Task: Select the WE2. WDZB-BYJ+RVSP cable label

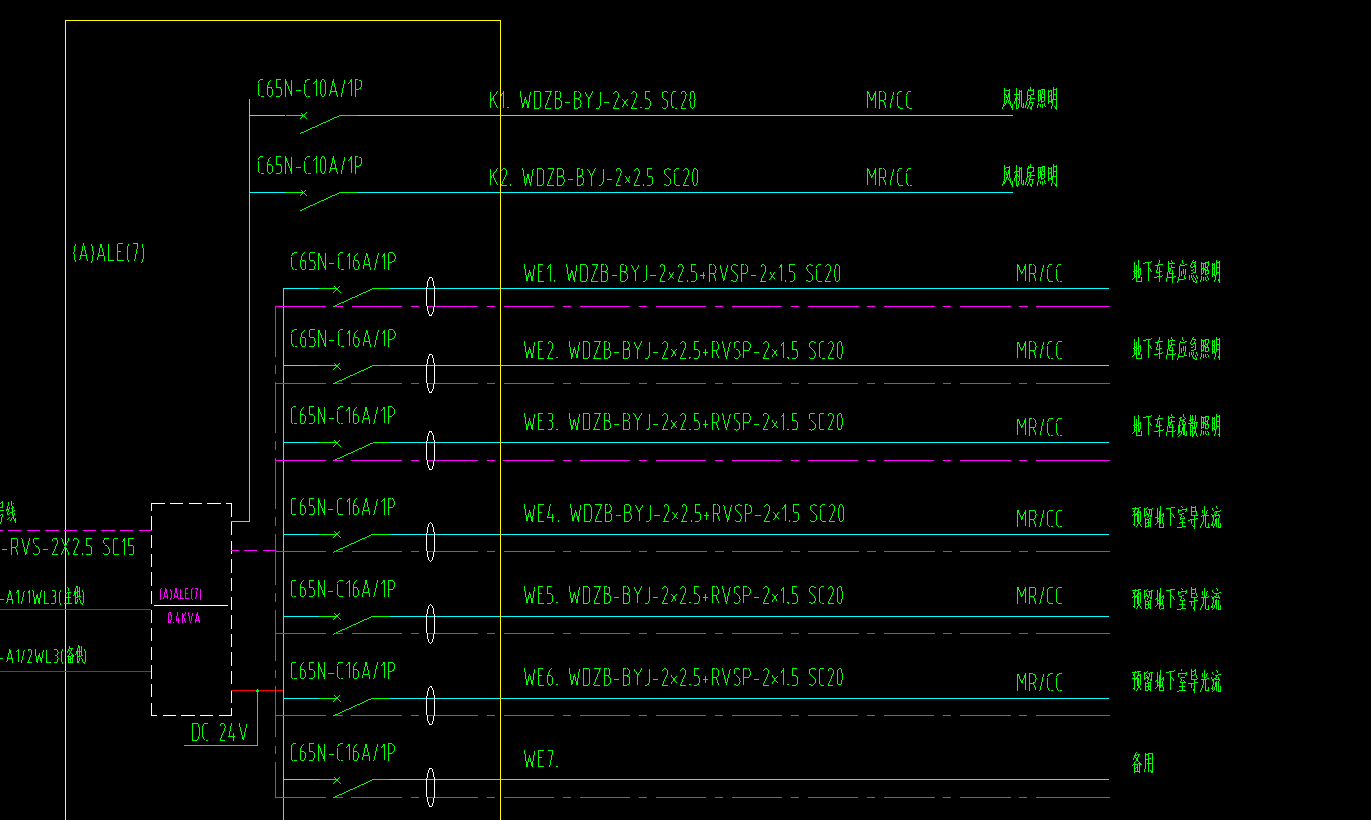Action: coord(684,351)
